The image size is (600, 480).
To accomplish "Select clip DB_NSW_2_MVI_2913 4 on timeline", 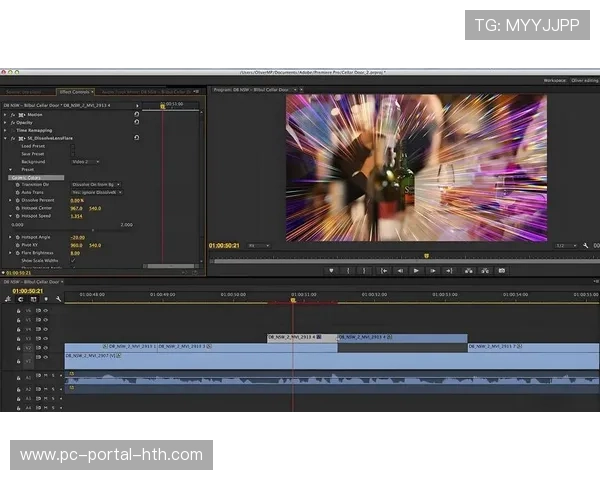I will 302,337.
